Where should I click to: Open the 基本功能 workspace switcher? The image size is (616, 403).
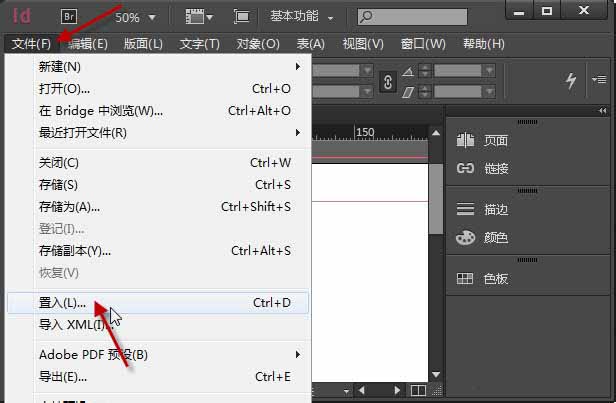[302, 16]
